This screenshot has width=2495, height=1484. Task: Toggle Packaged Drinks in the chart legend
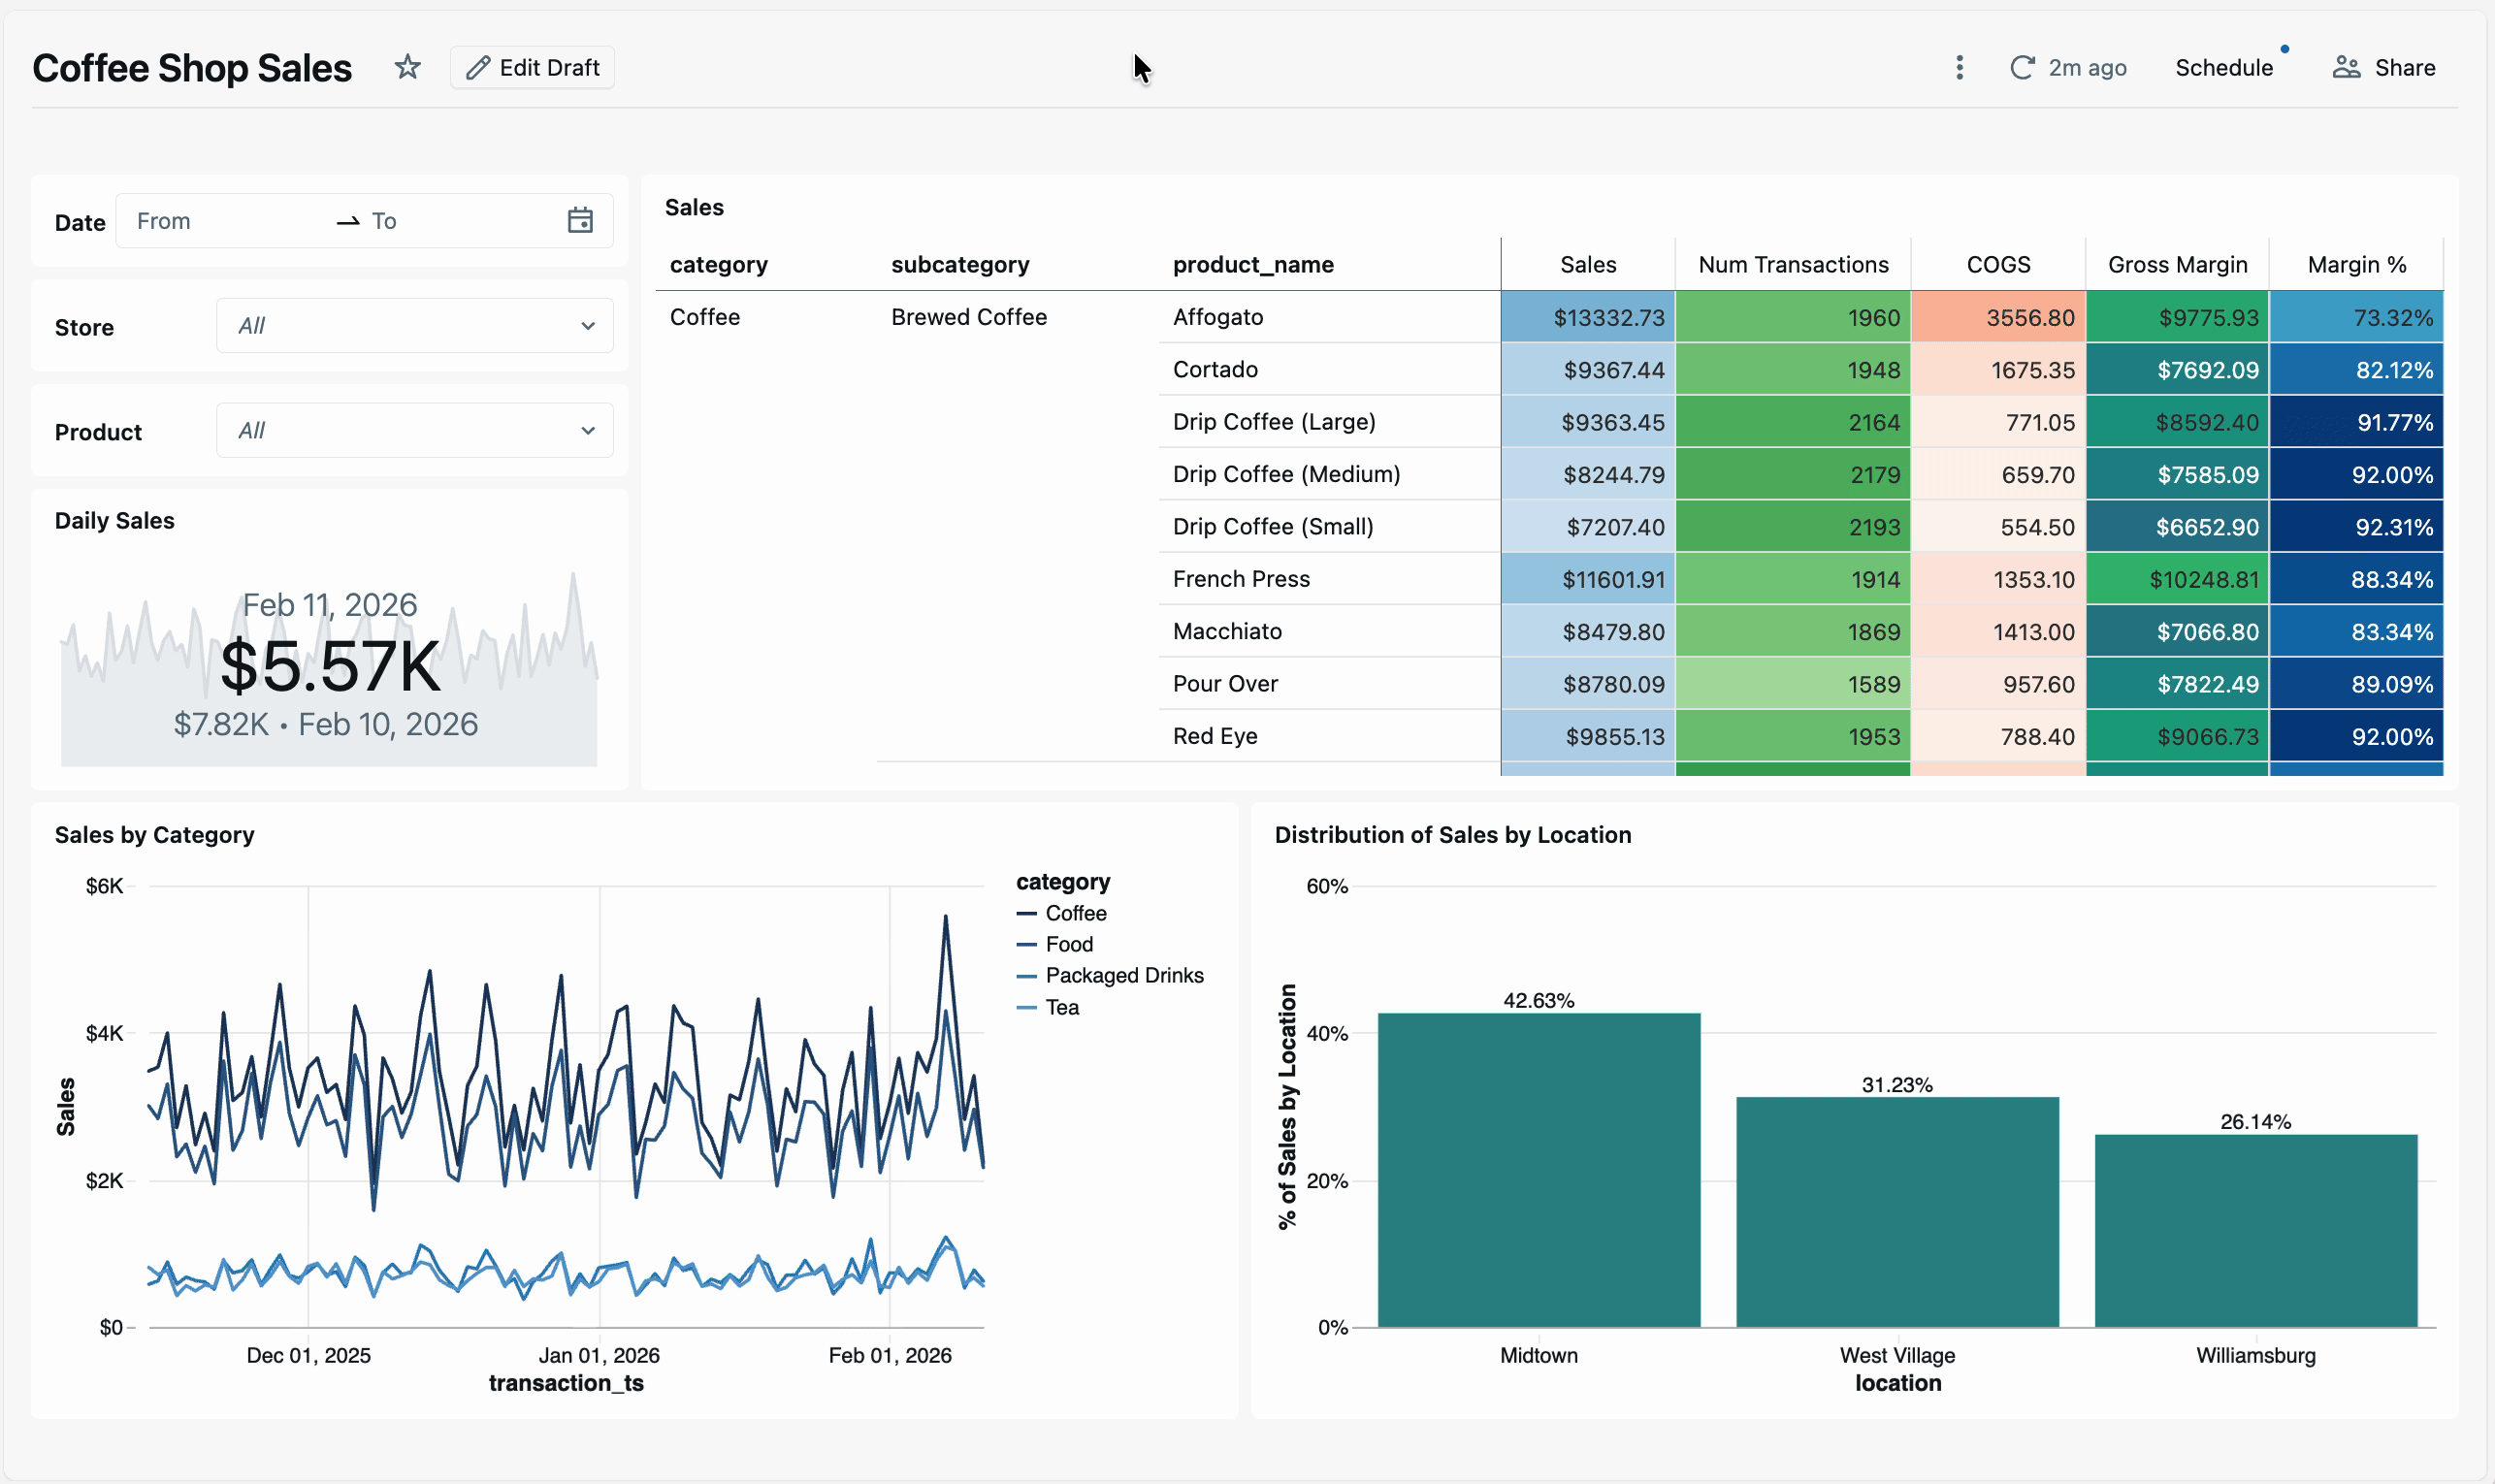click(x=1124, y=975)
